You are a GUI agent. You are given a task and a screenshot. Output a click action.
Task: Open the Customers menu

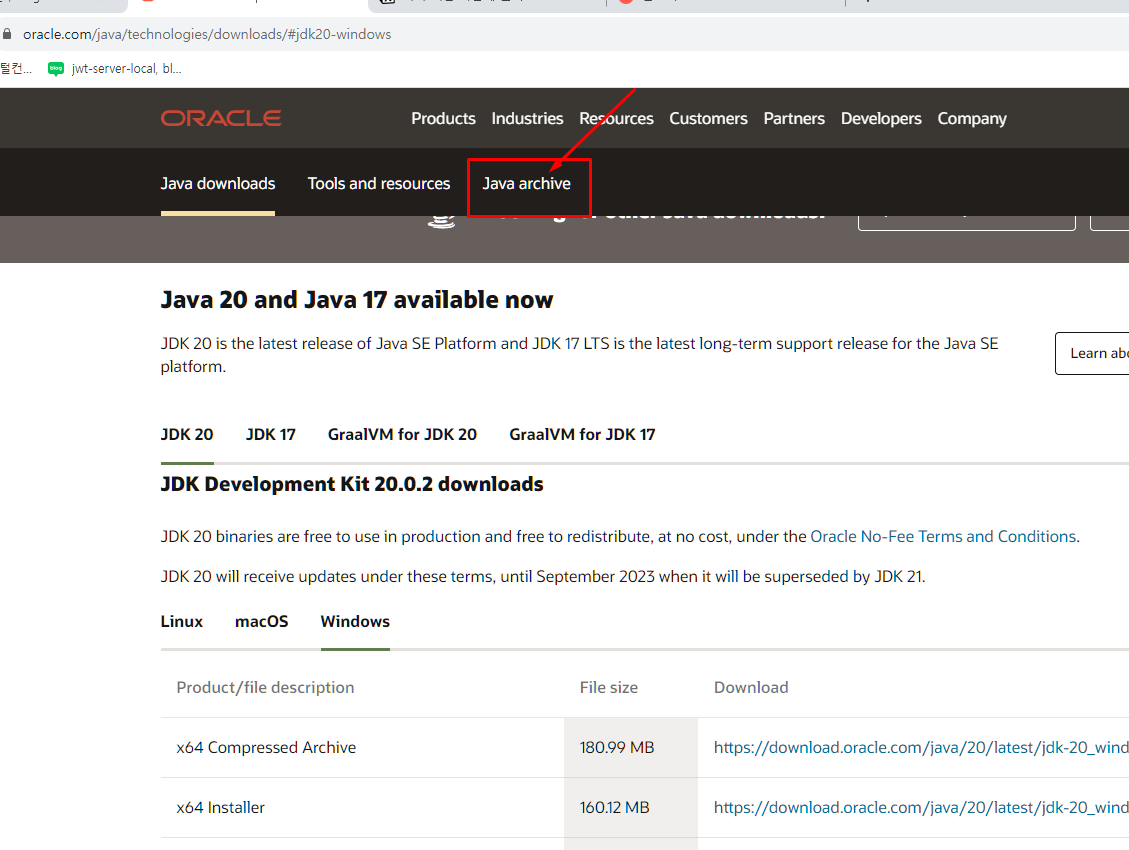click(709, 118)
